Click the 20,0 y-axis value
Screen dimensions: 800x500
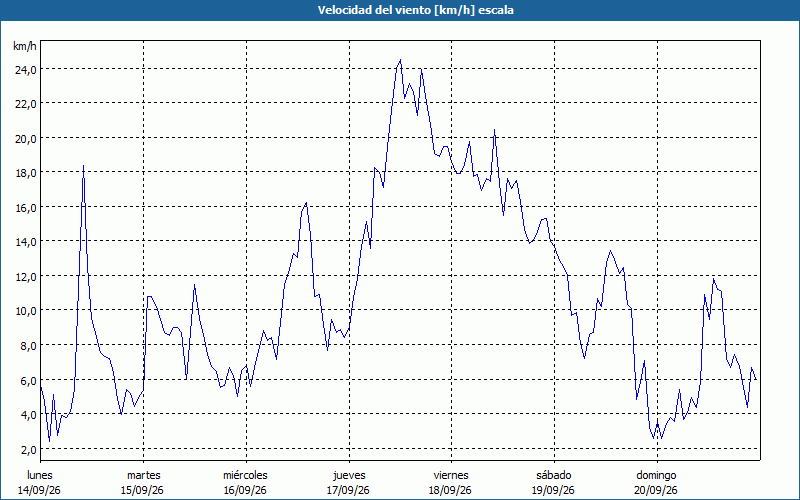point(25,138)
